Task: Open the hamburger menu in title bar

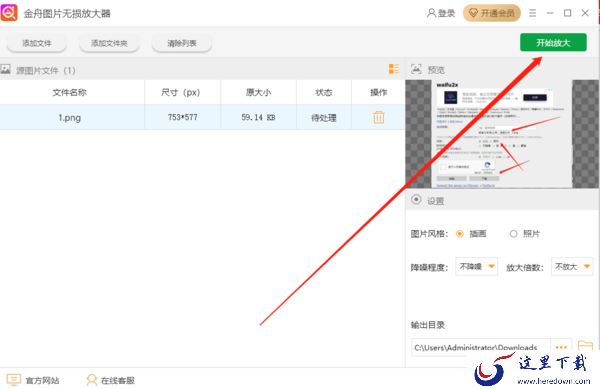Action: coord(532,13)
